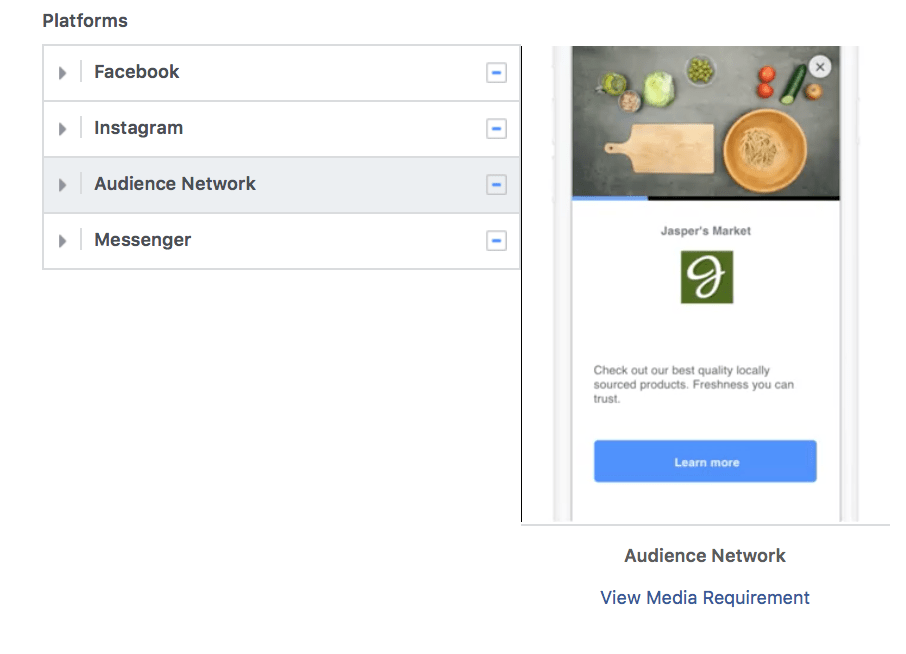Dismiss the ad preview image using the X icon
This screenshot has width=906, height=654.
coord(820,66)
